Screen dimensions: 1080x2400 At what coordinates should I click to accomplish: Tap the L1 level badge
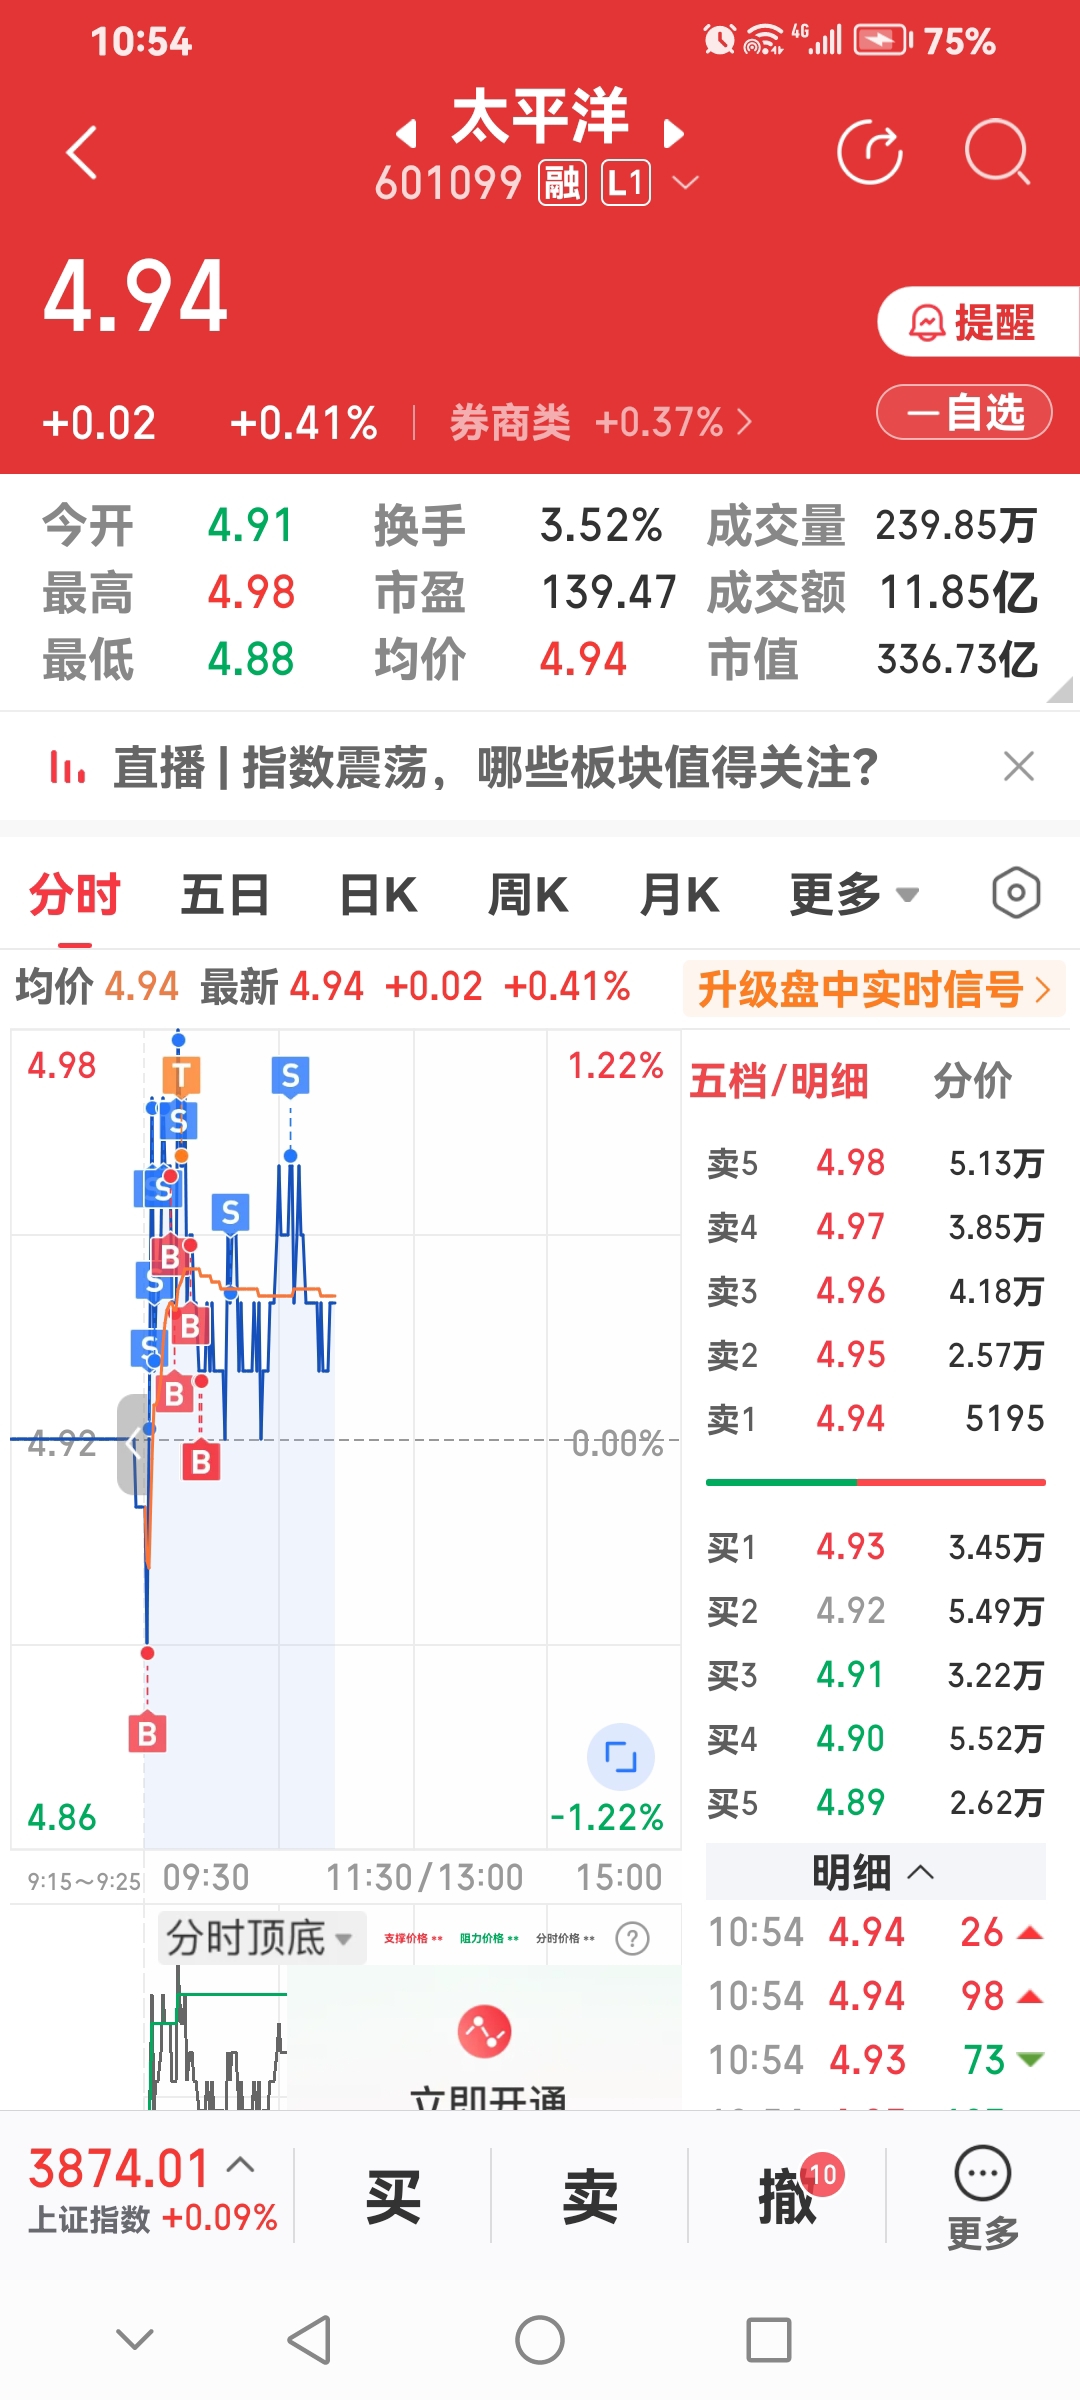(626, 184)
